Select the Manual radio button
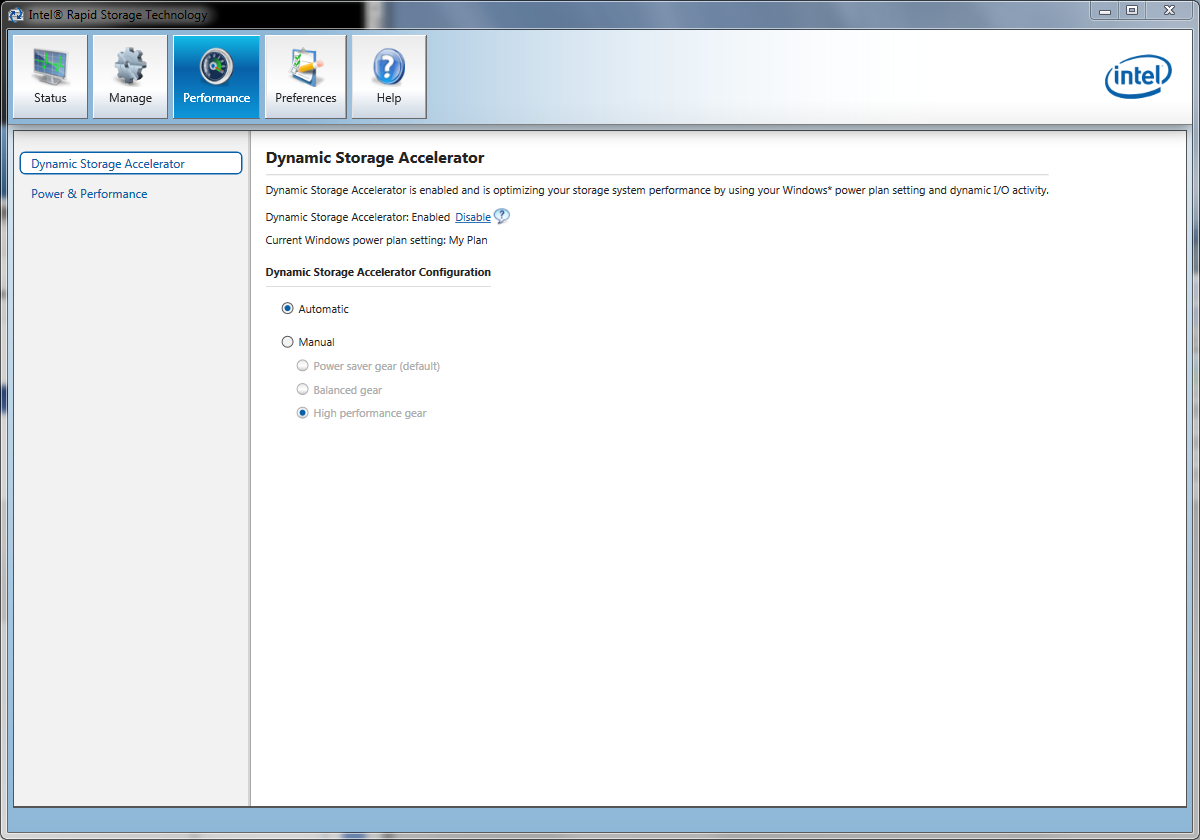 coord(288,342)
